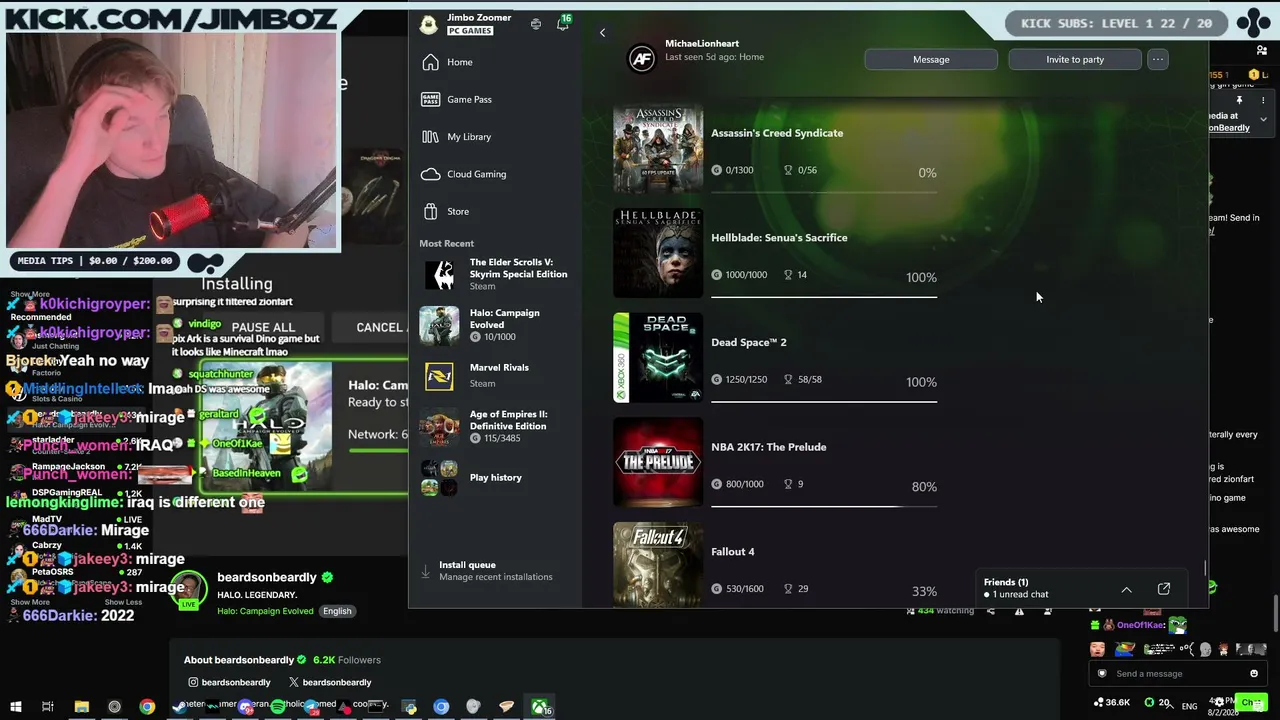Open Dead Space 2 cover art
The image size is (1280, 720).
[x=658, y=358]
